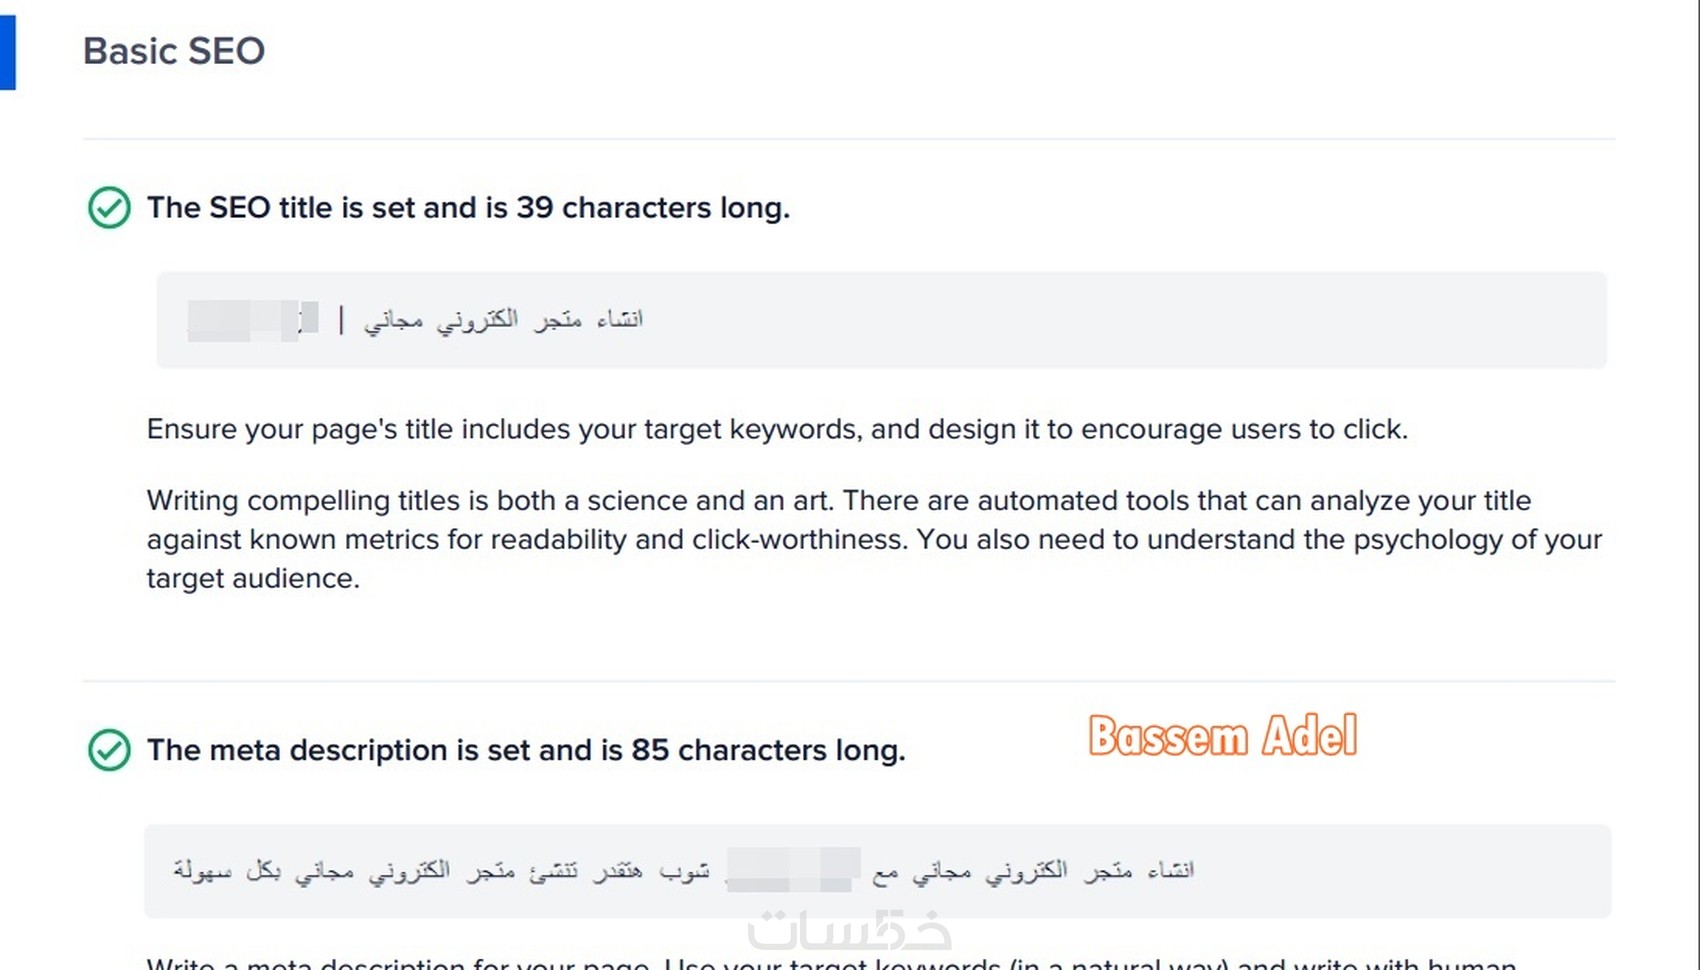The height and width of the screenshot is (970, 1700).
Task: Click the blurred site name in title box
Action: pos(253,320)
